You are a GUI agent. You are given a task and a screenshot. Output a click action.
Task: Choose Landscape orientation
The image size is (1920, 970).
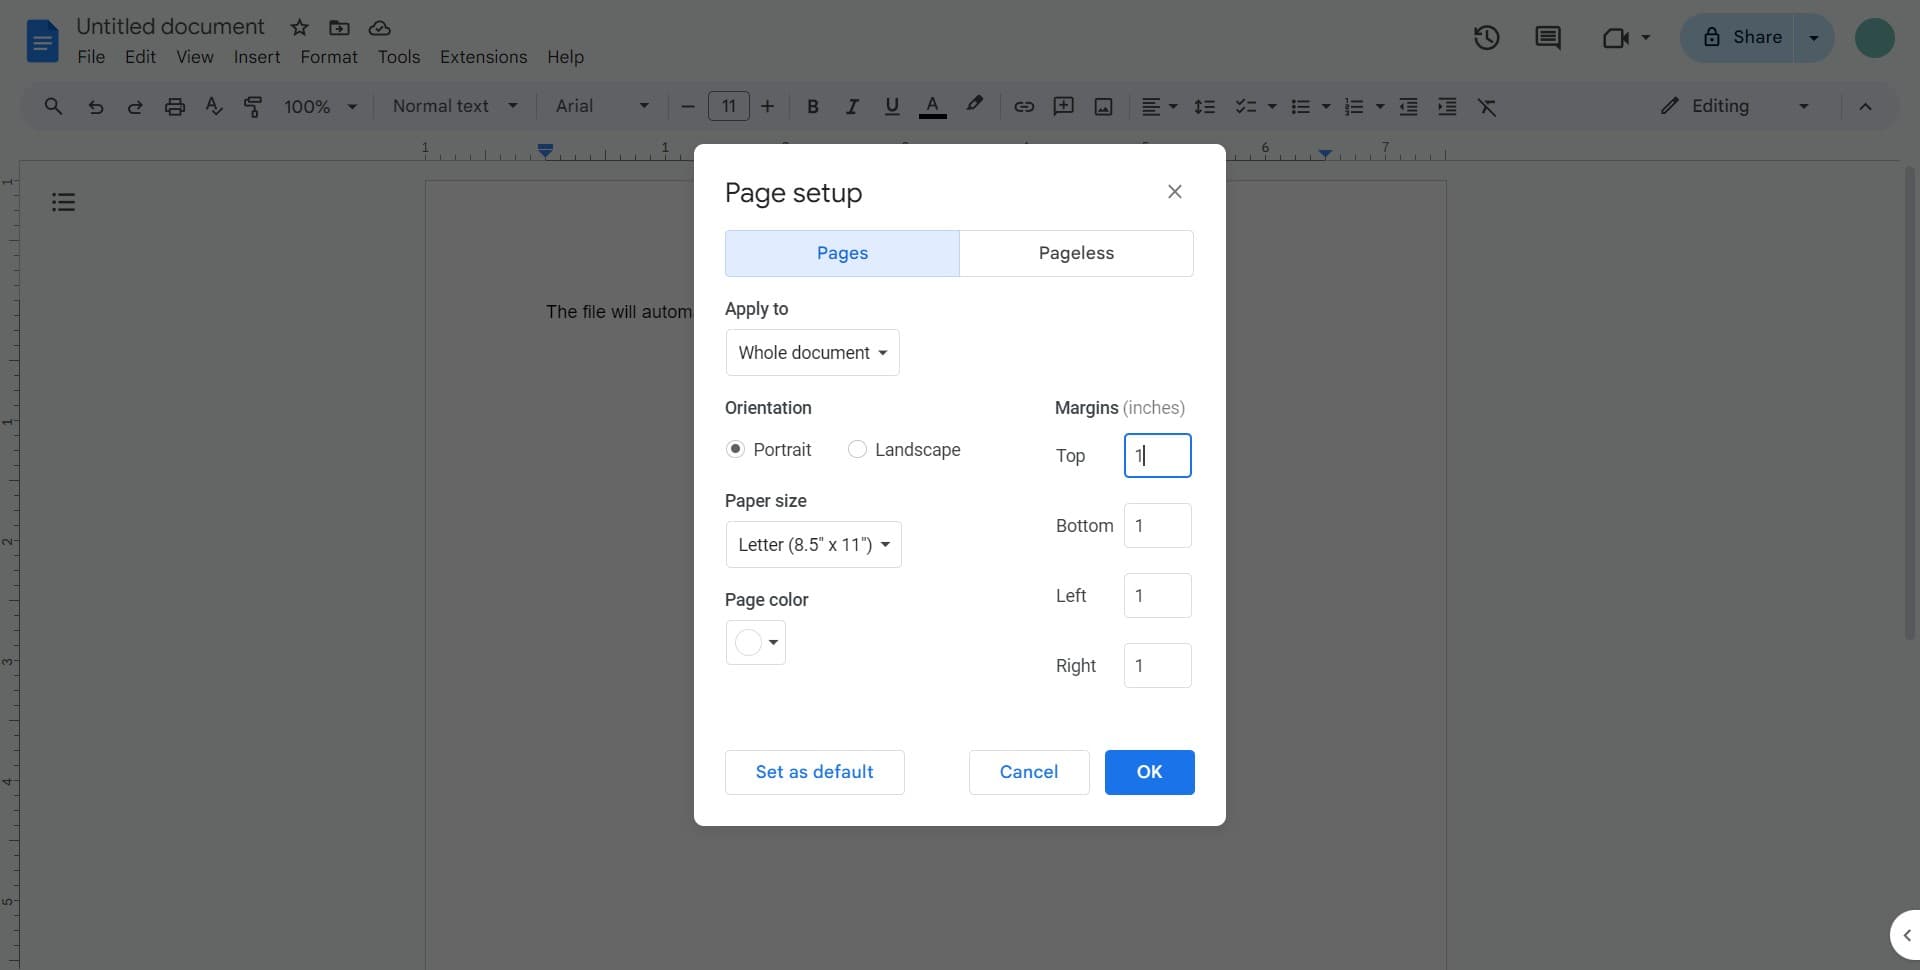(857, 450)
